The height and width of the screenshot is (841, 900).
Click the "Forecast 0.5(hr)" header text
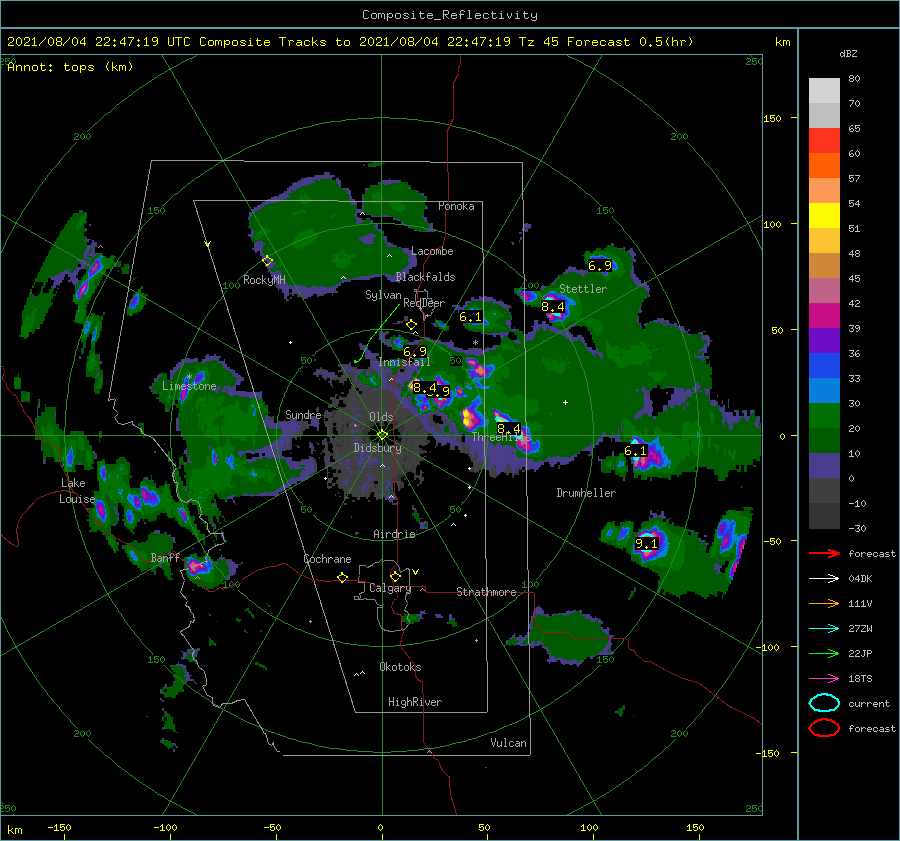point(630,42)
